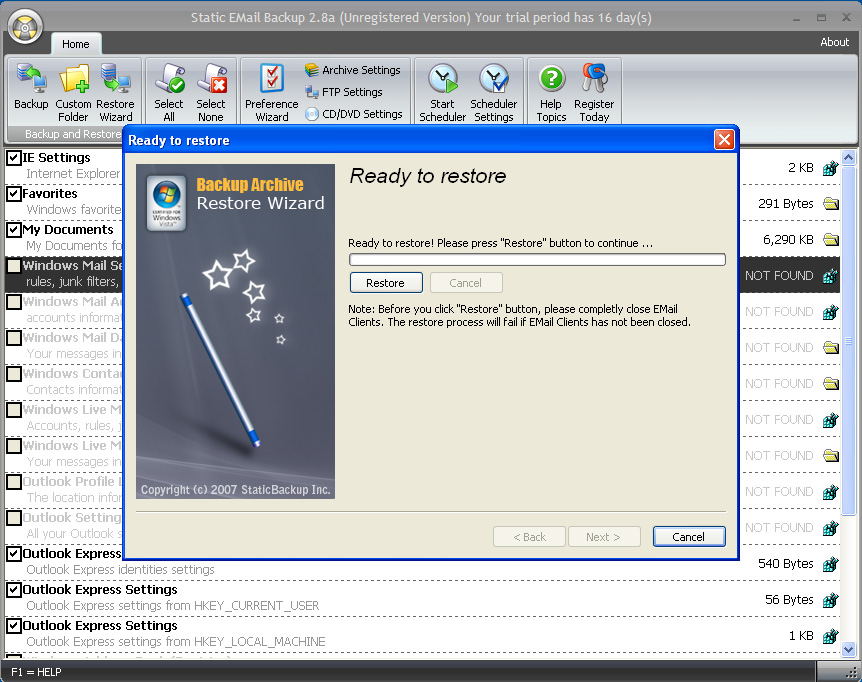862x682 pixels.
Task: Launch the Restore Wizard
Action: (116, 90)
